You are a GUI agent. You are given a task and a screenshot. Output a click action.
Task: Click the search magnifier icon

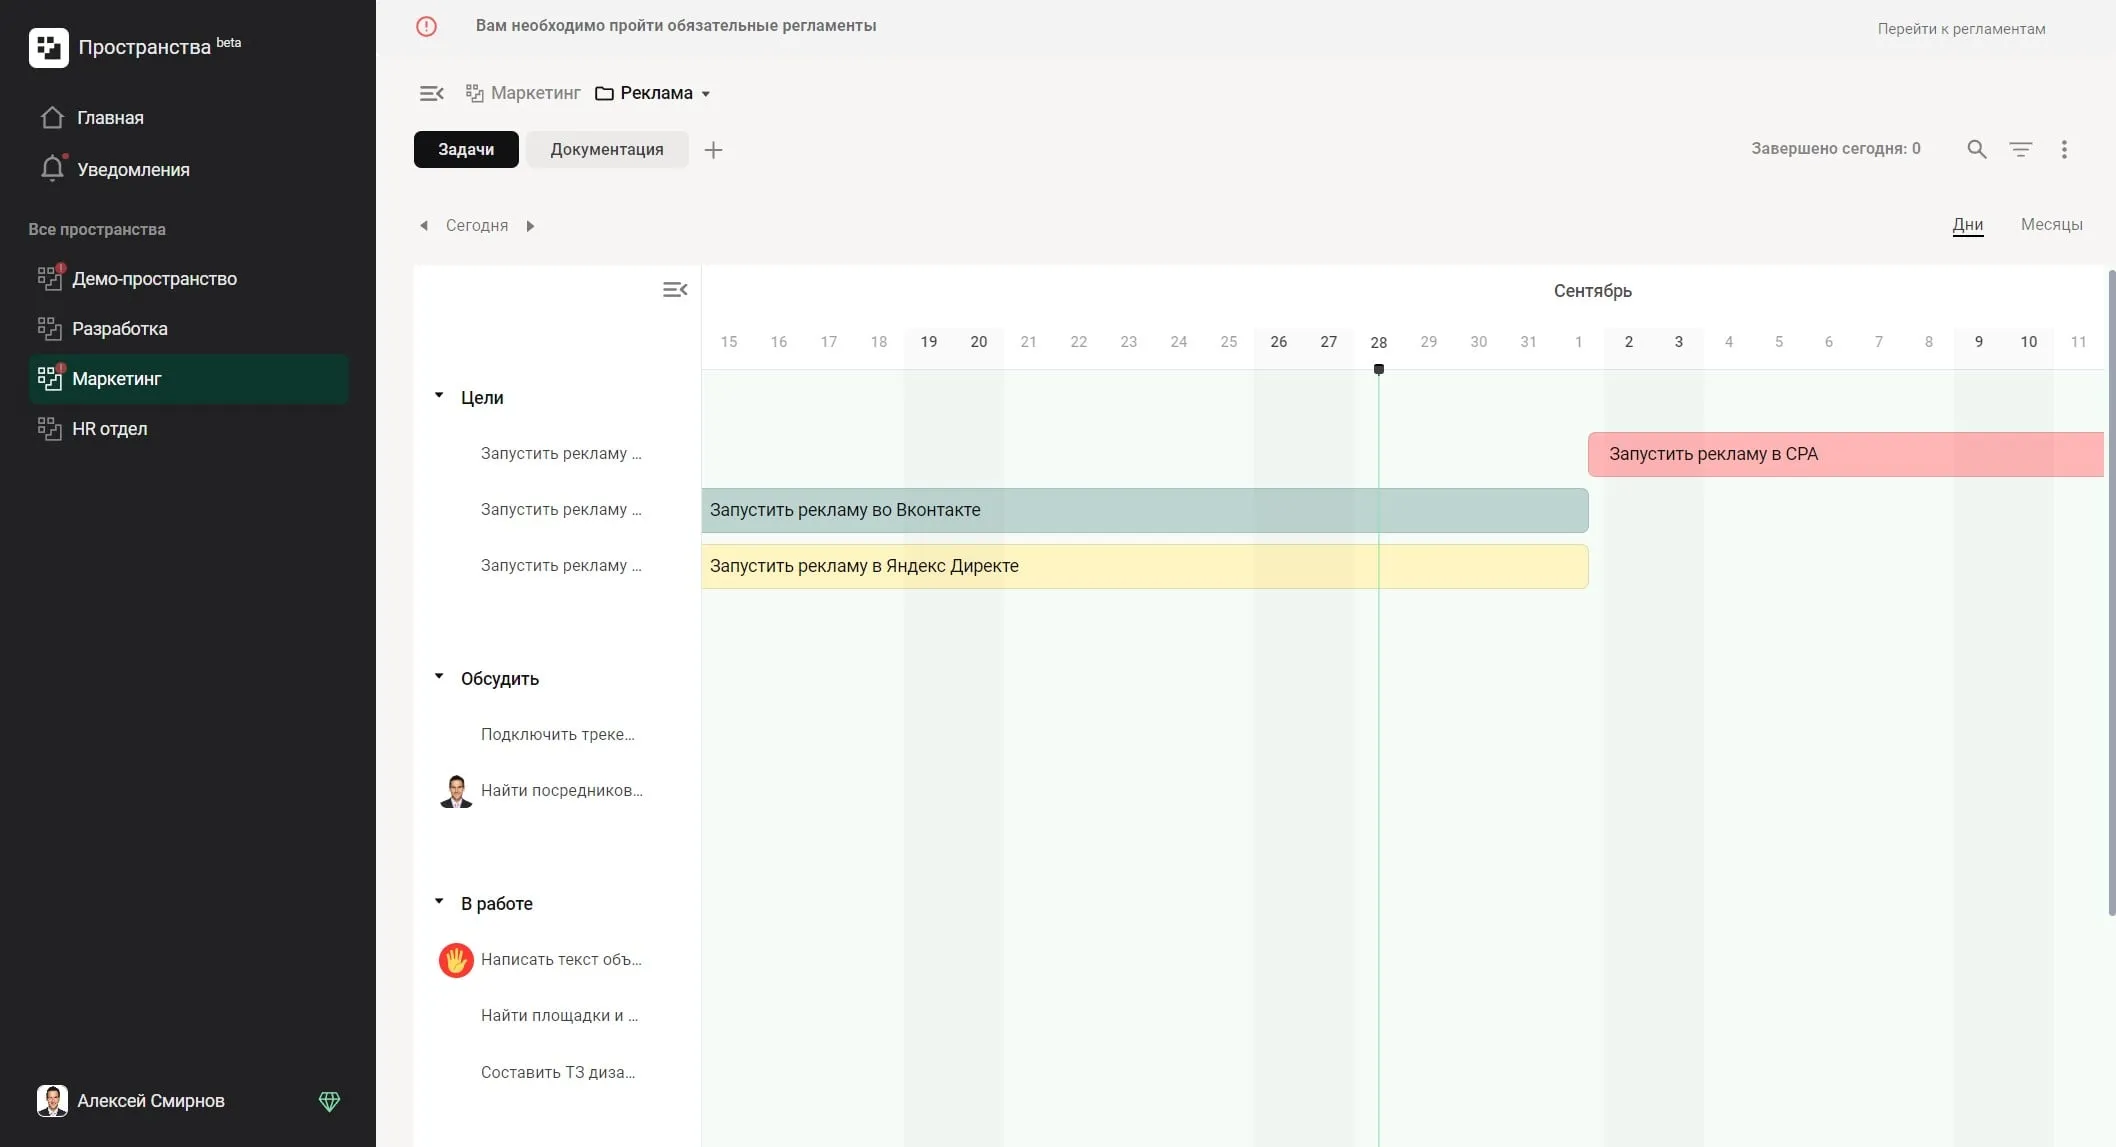click(1976, 149)
